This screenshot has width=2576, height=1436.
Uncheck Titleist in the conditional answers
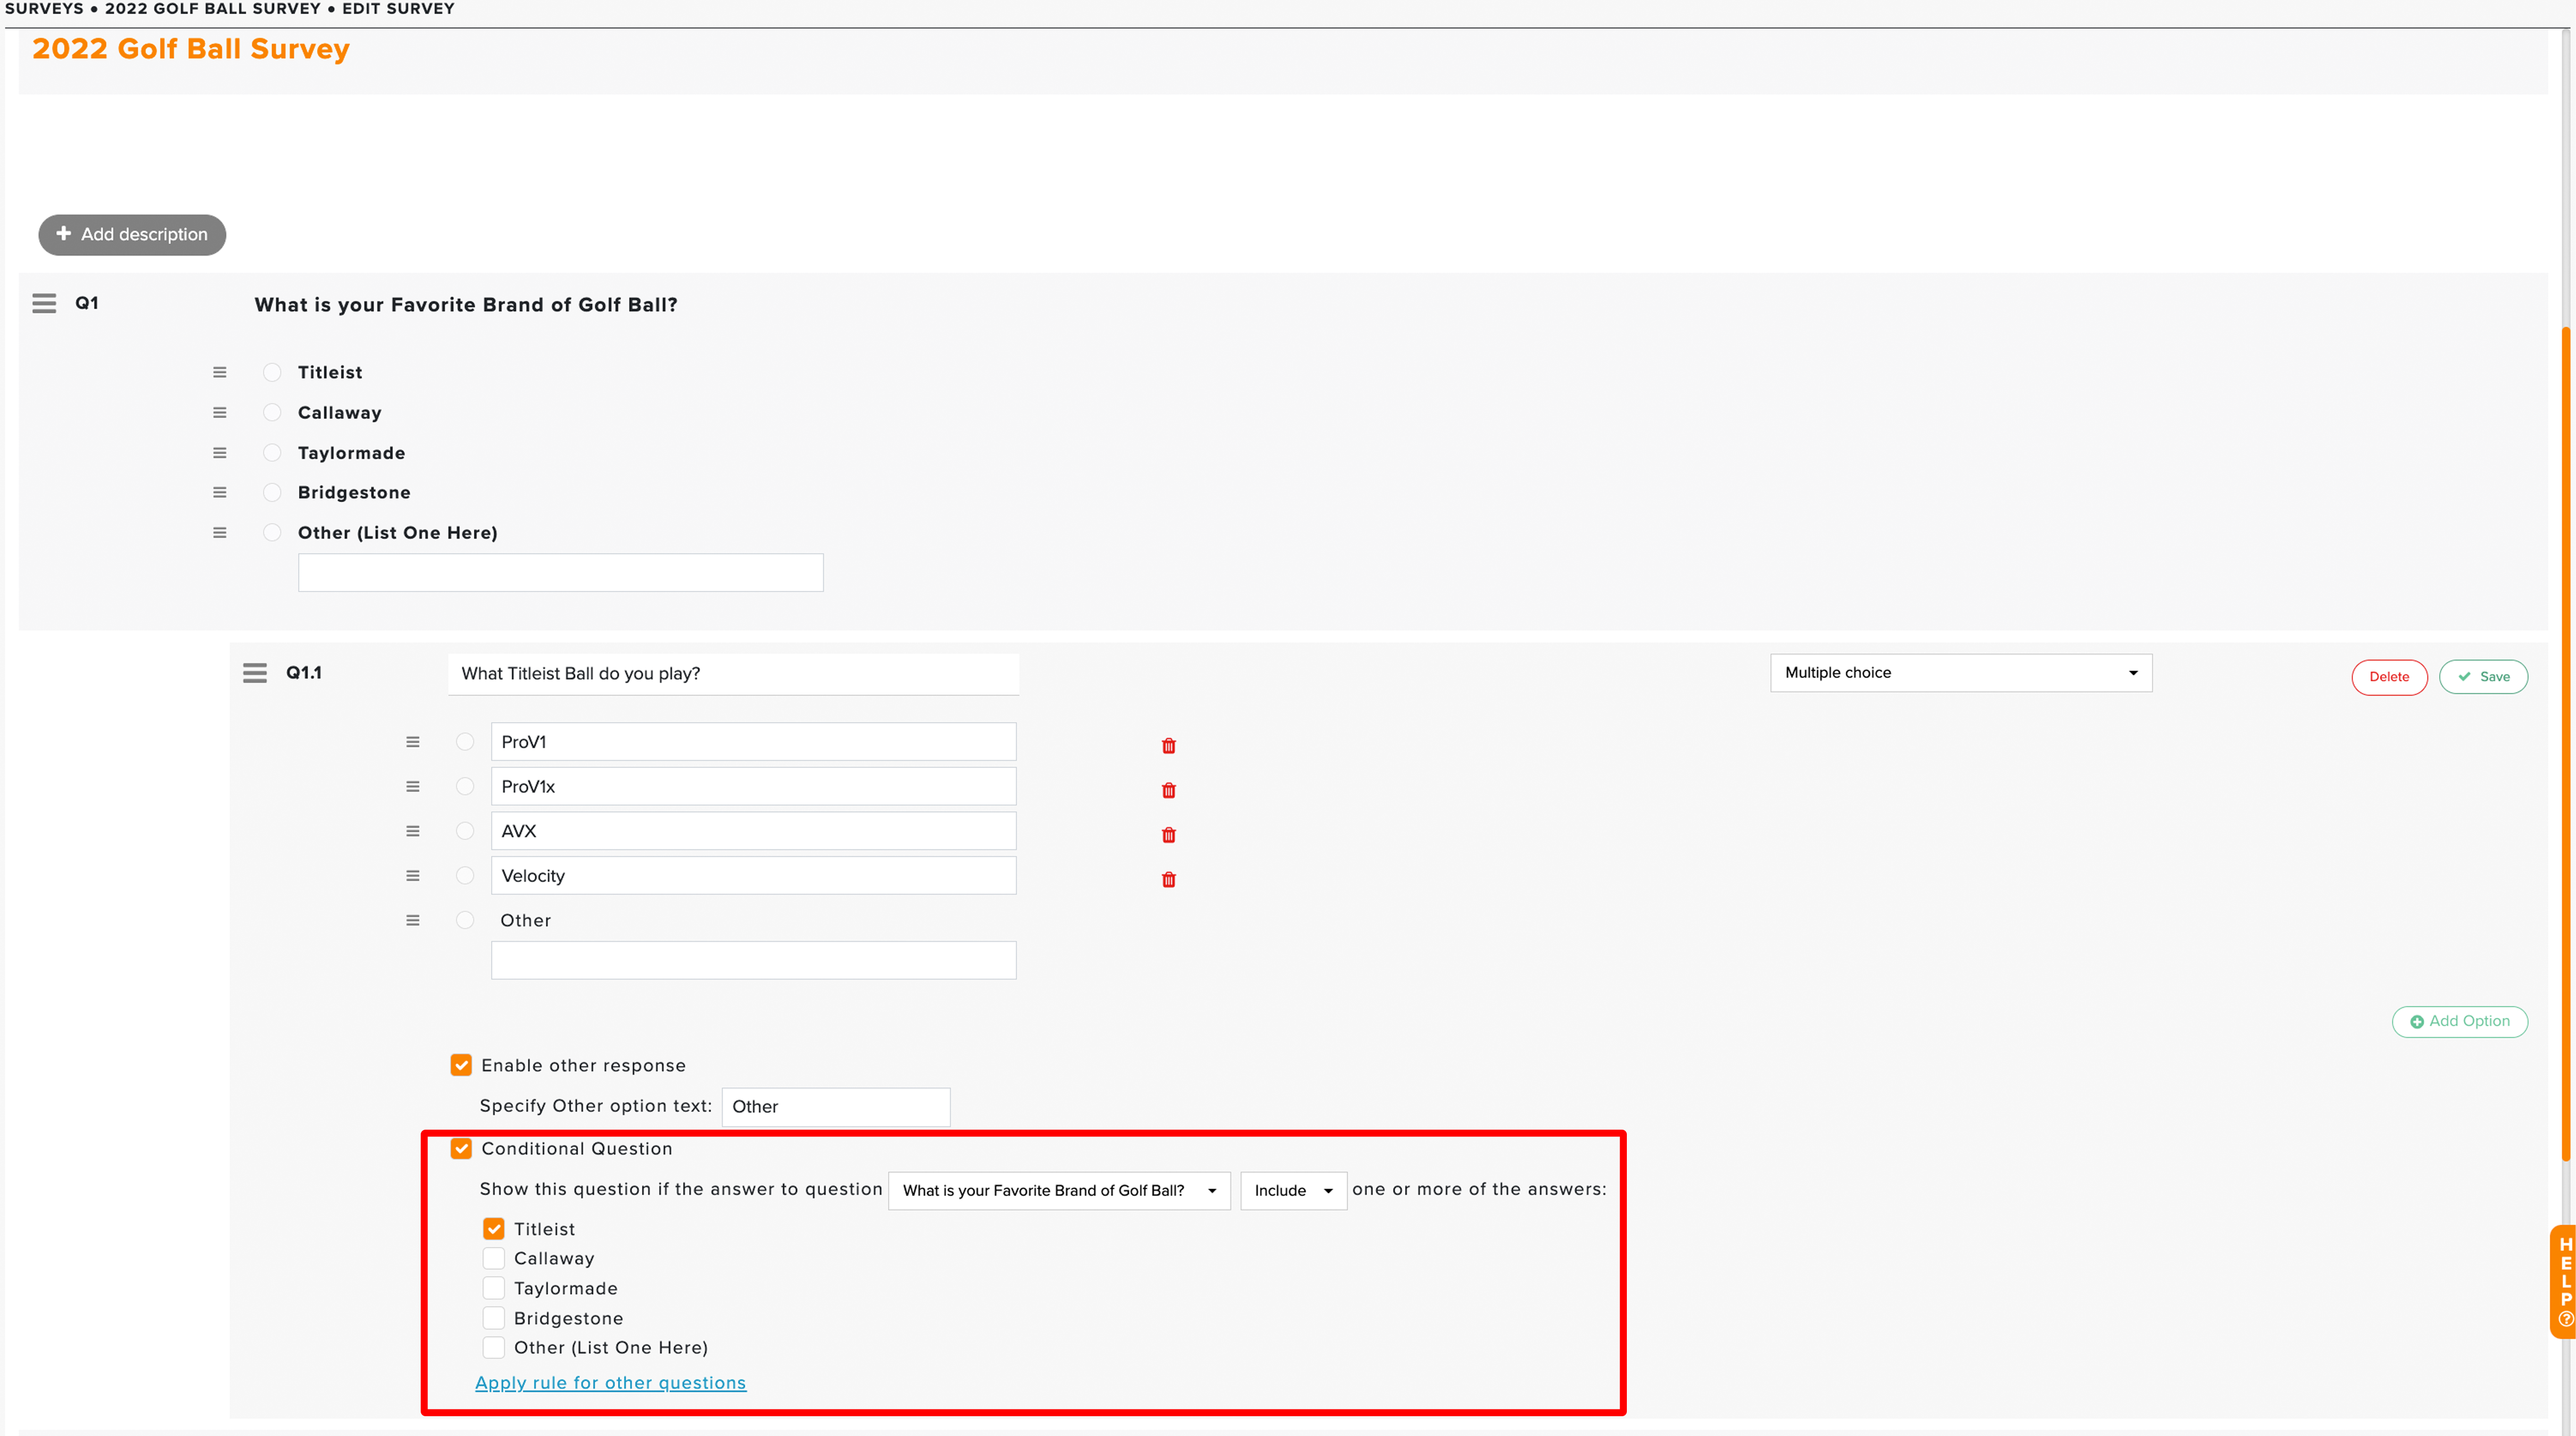click(x=494, y=1229)
